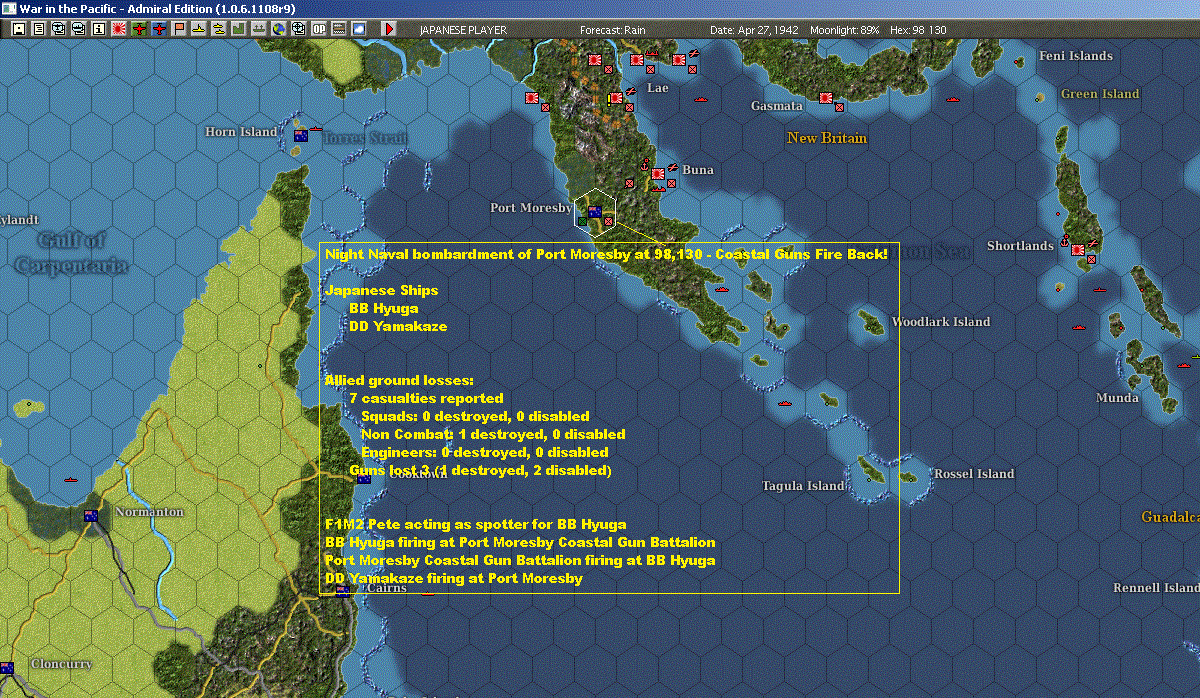Open the document list report icon
This screenshot has width=1200, height=698.
tap(39, 29)
